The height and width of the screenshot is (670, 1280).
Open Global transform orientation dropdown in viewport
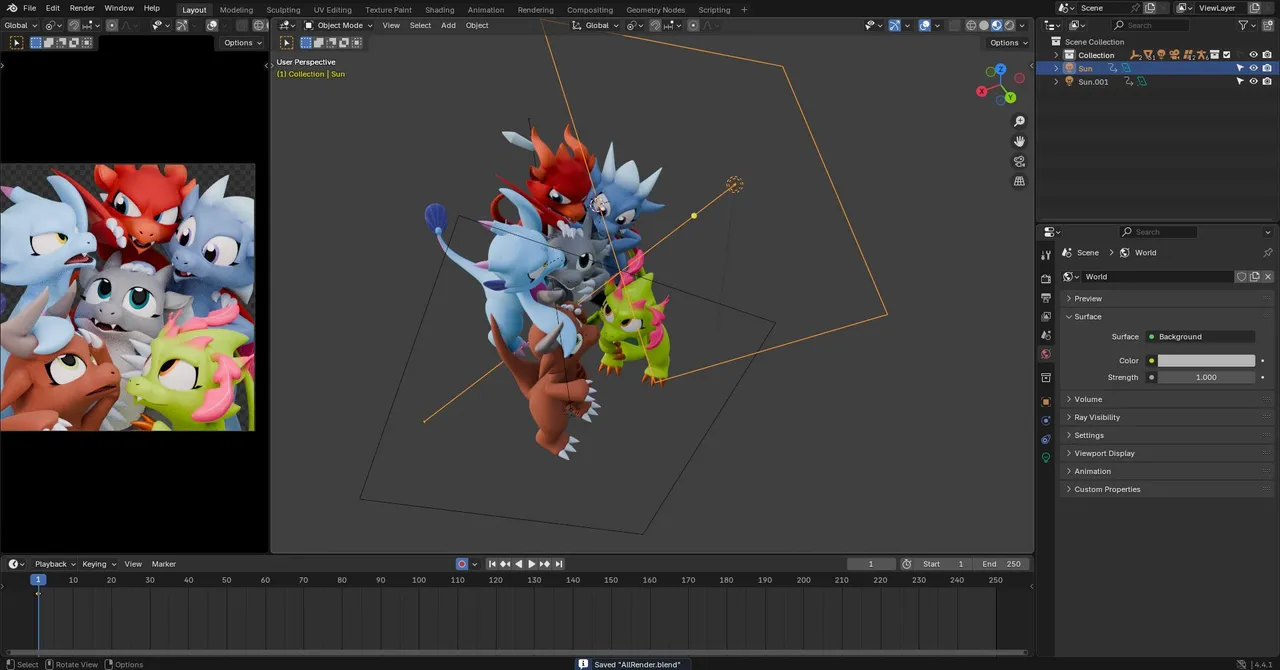(597, 25)
